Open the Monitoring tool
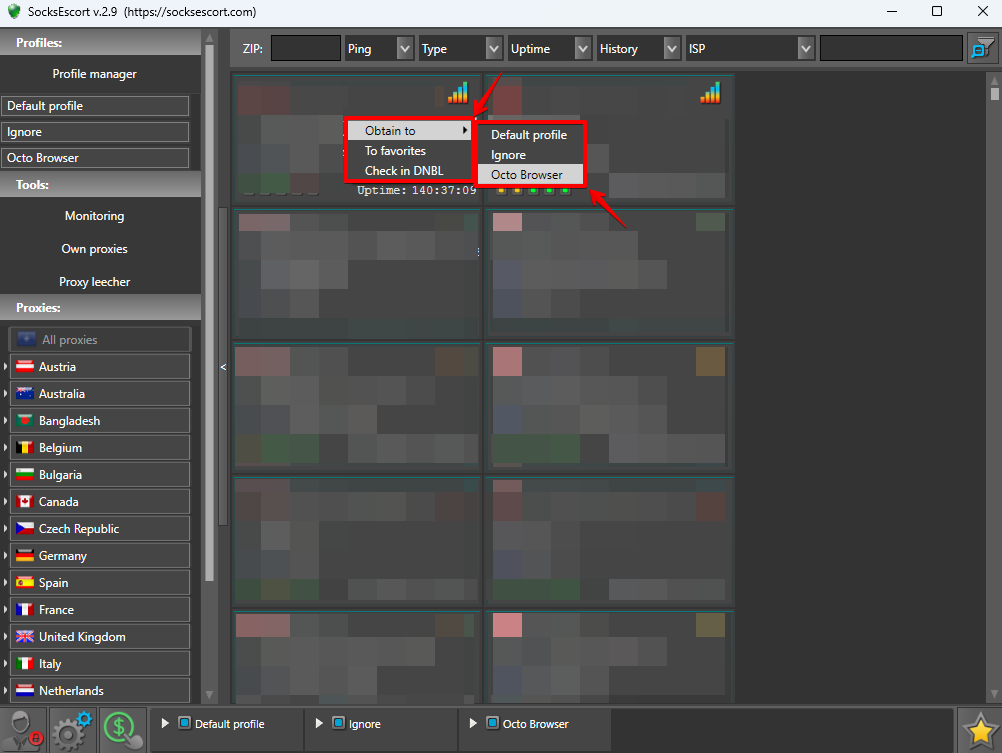 (x=95, y=215)
